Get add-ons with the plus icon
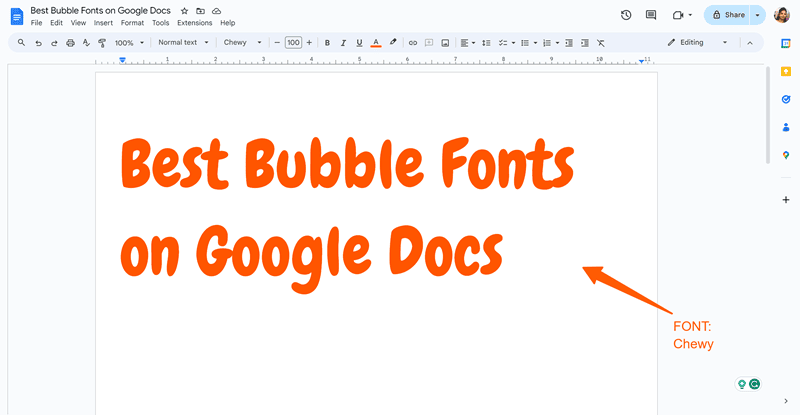Viewport: 800px width, 415px height. pos(786,200)
